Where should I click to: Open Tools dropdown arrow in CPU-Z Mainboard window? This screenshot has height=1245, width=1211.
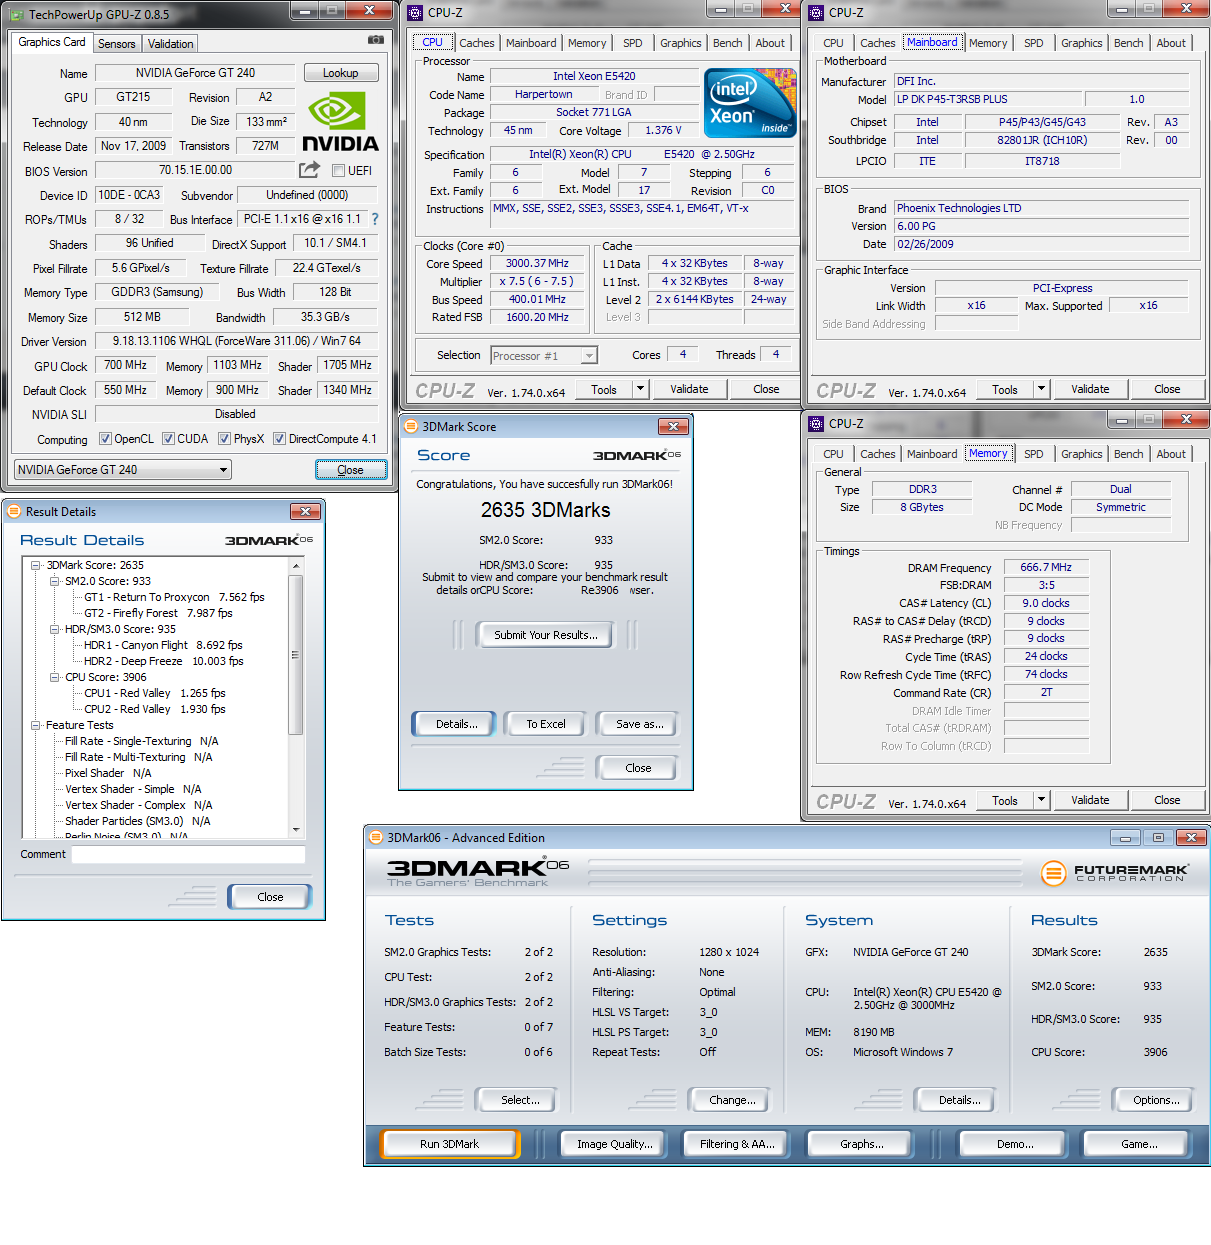pos(1041,389)
